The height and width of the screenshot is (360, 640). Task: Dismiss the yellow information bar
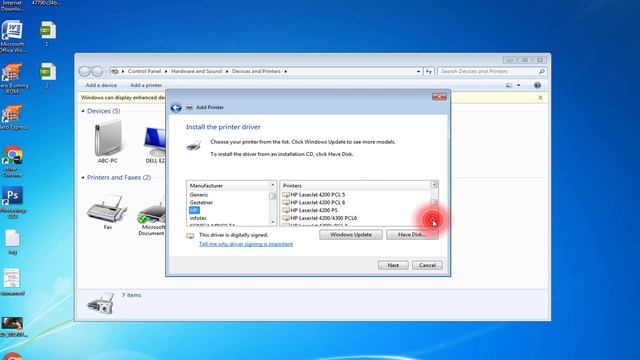pos(540,98)
